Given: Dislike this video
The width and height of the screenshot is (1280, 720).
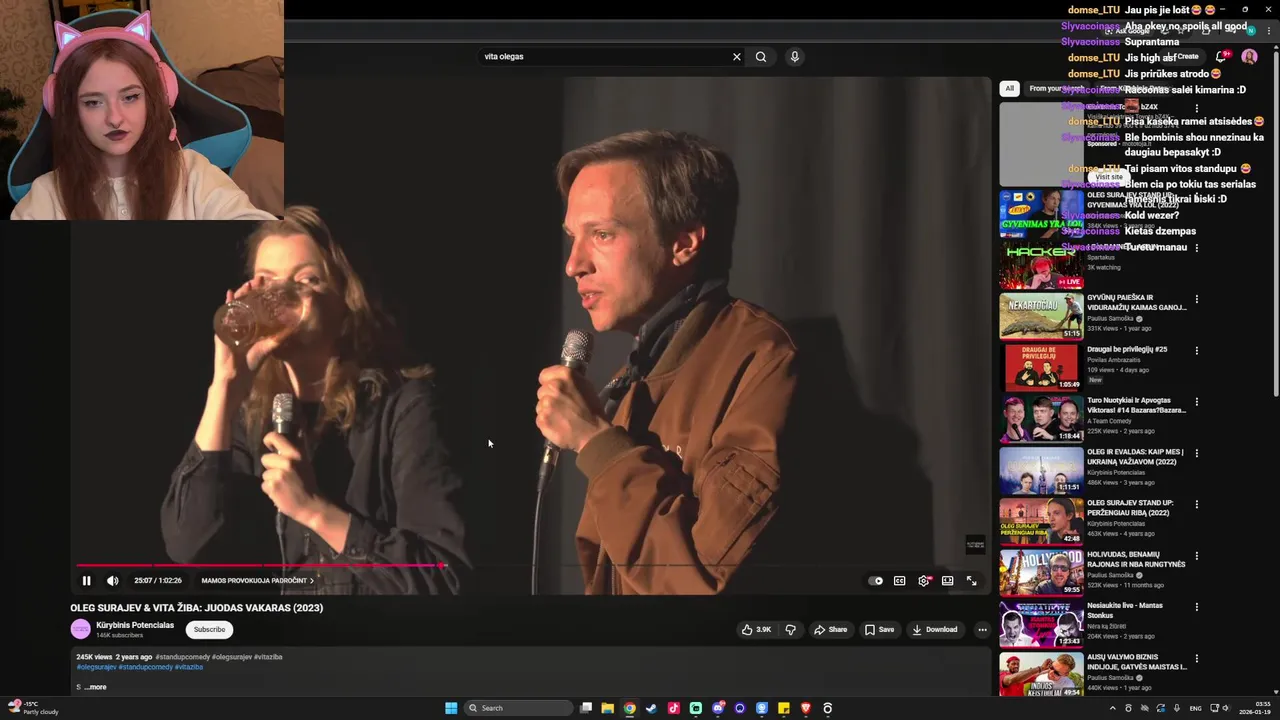Looking at the screenshot, I should point(790,630).
